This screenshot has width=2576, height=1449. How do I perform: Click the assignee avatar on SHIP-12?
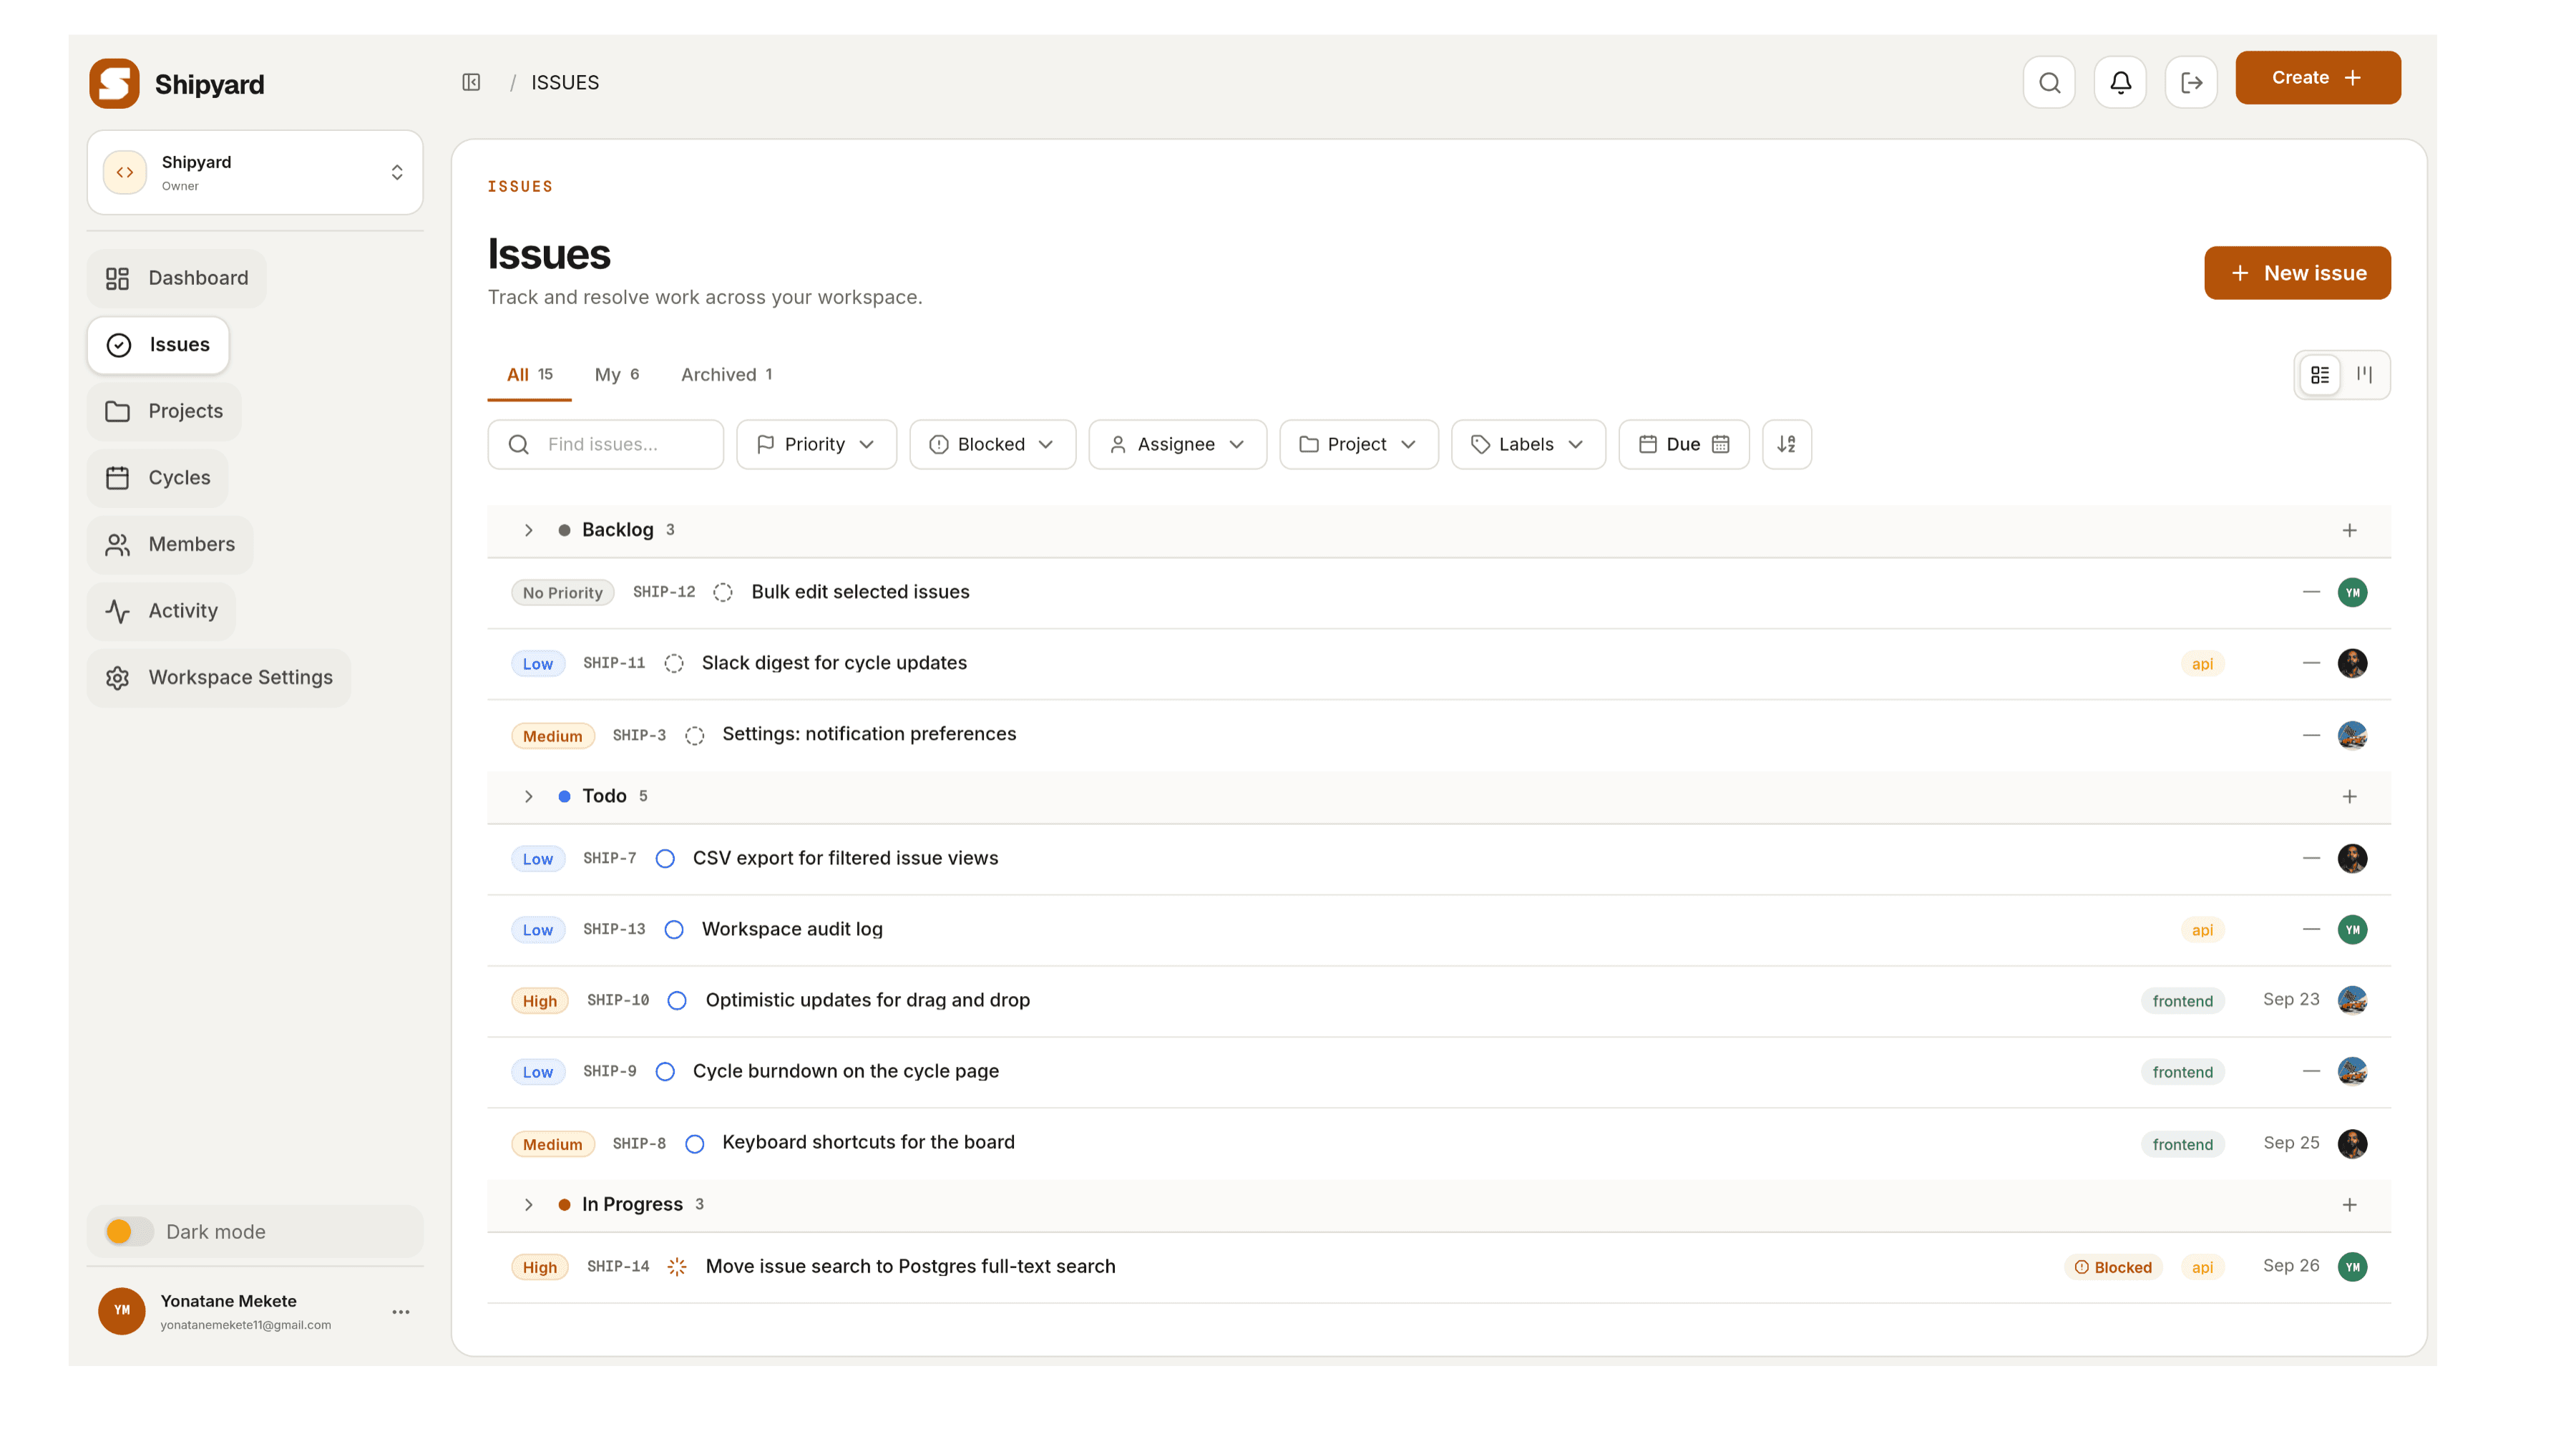[x=2352, y=592]
